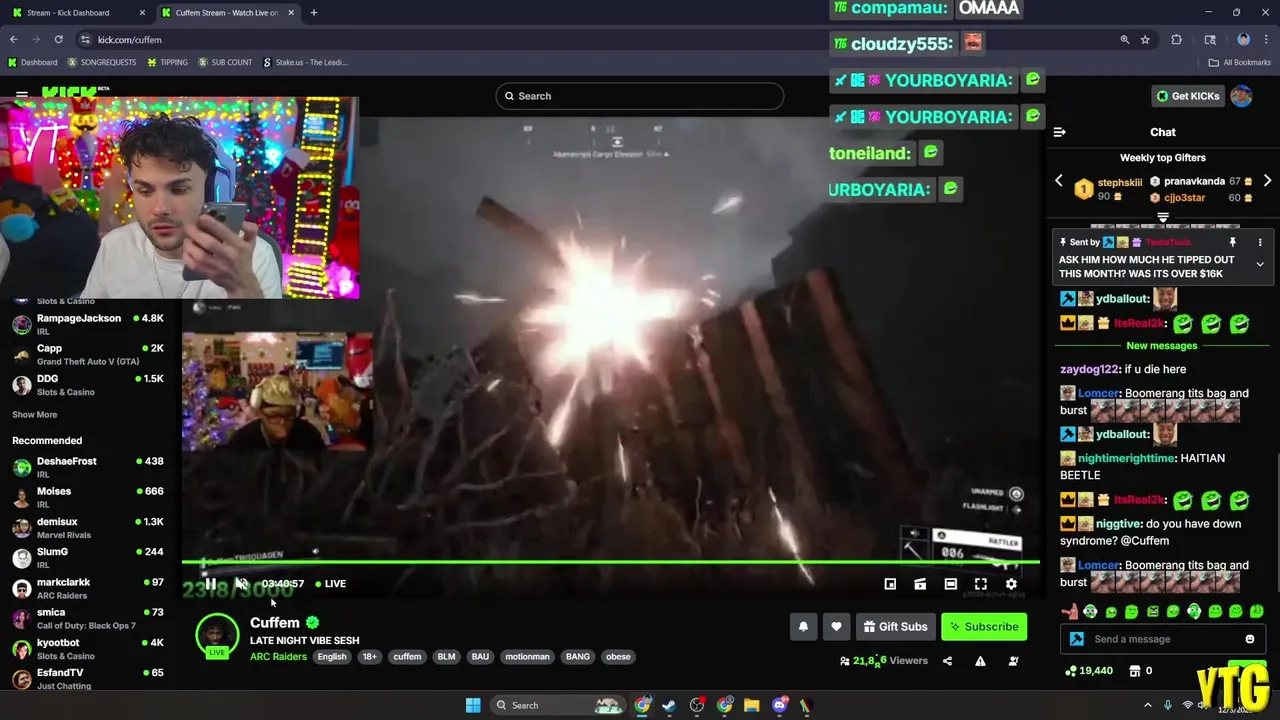Select the English tag
Screen dimensions: 1280x720
point(332,657)
